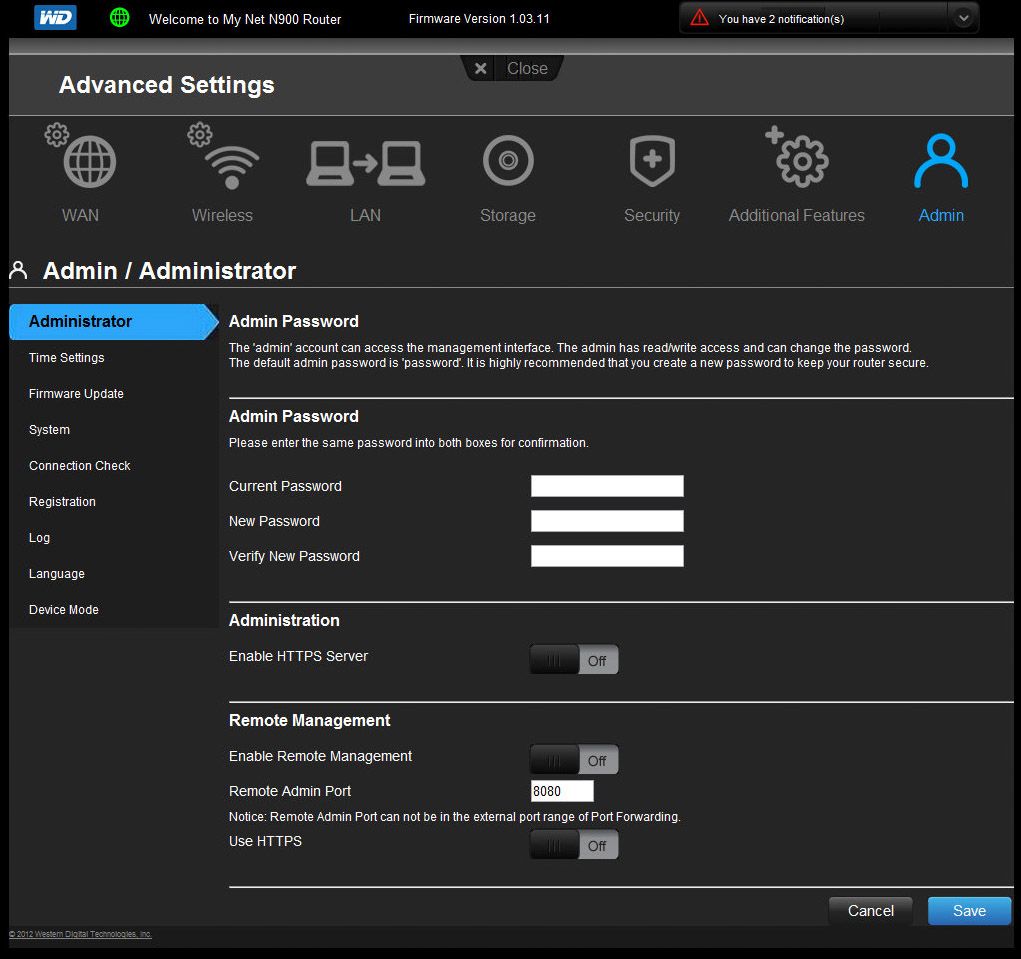Click 'You have 2 notification(s)' text

pyautogui.click(x=781, y=19)
